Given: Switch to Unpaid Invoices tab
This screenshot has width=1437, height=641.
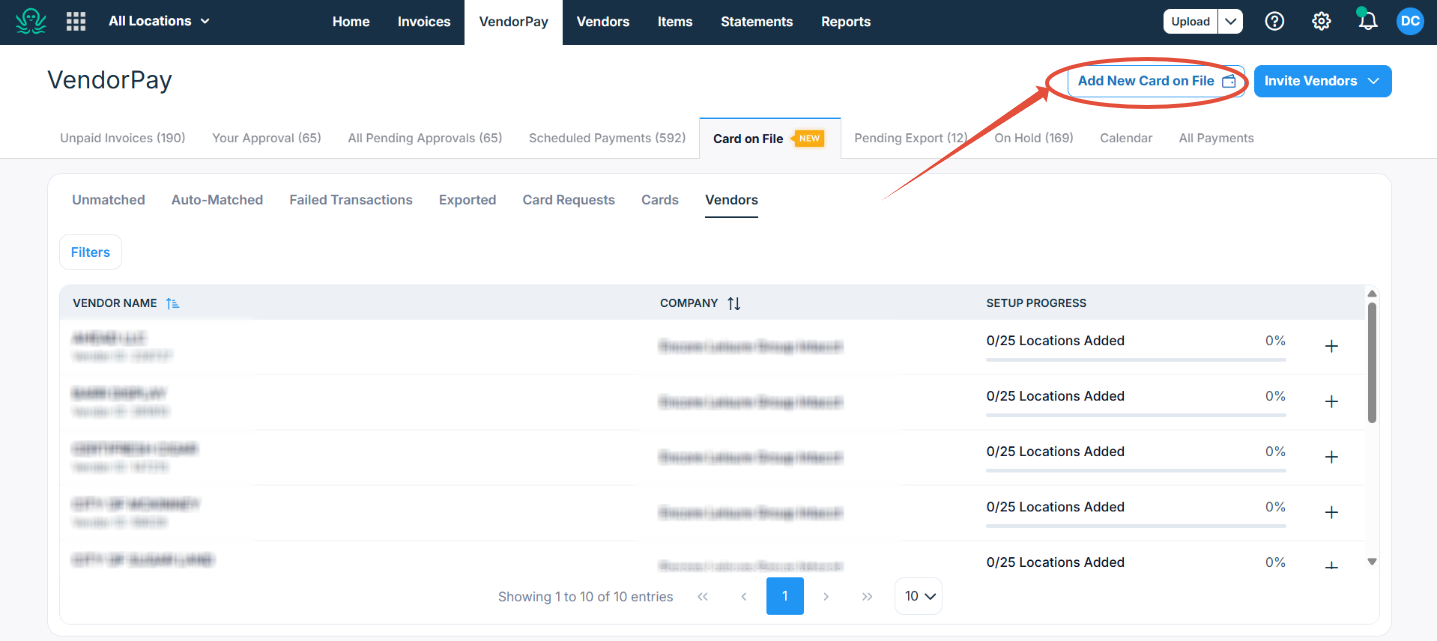Looking at the screenshot, I should (123, 138).
